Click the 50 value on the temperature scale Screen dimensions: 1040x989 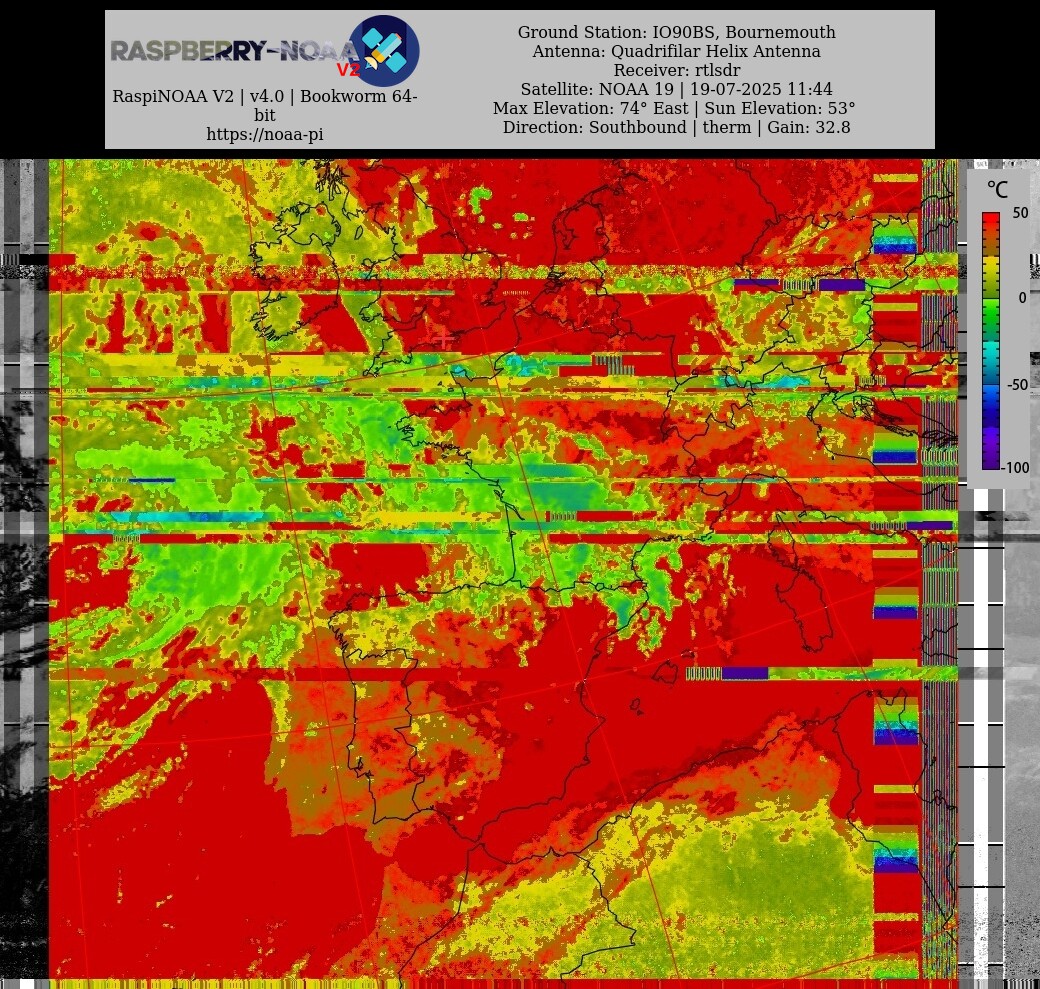[1020, 213]
